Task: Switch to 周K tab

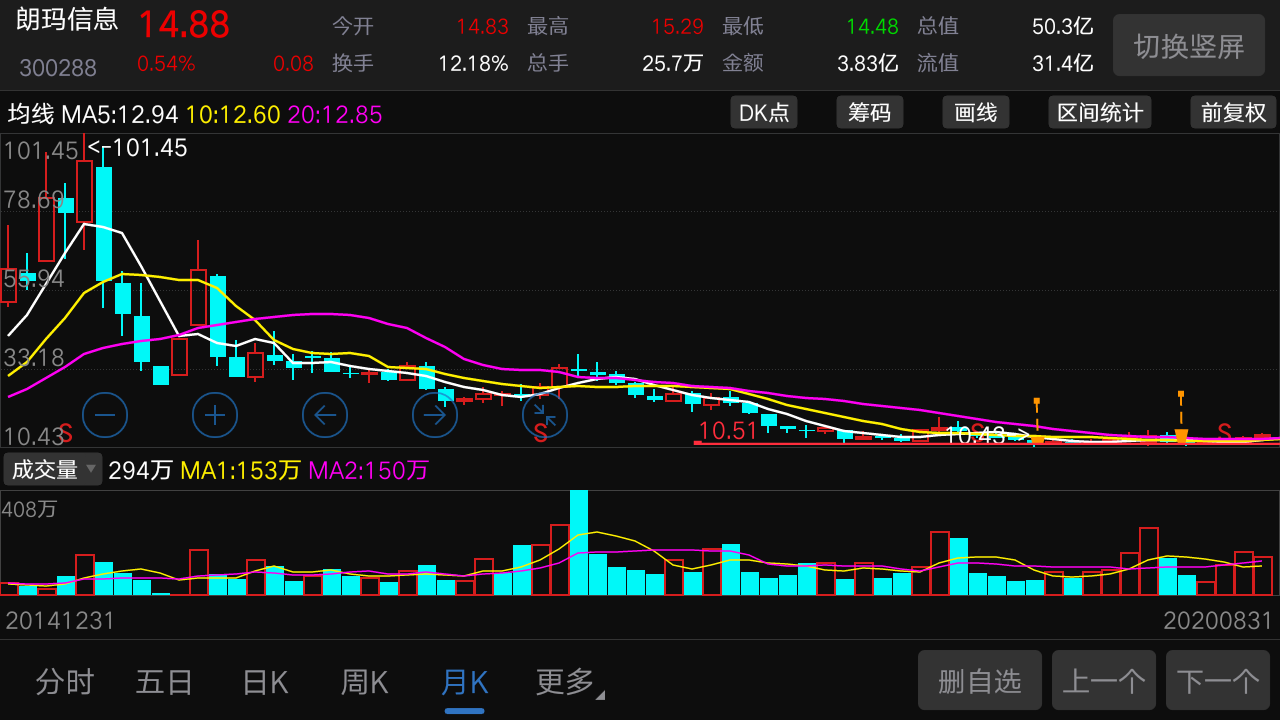Action: tap(364, 682)
